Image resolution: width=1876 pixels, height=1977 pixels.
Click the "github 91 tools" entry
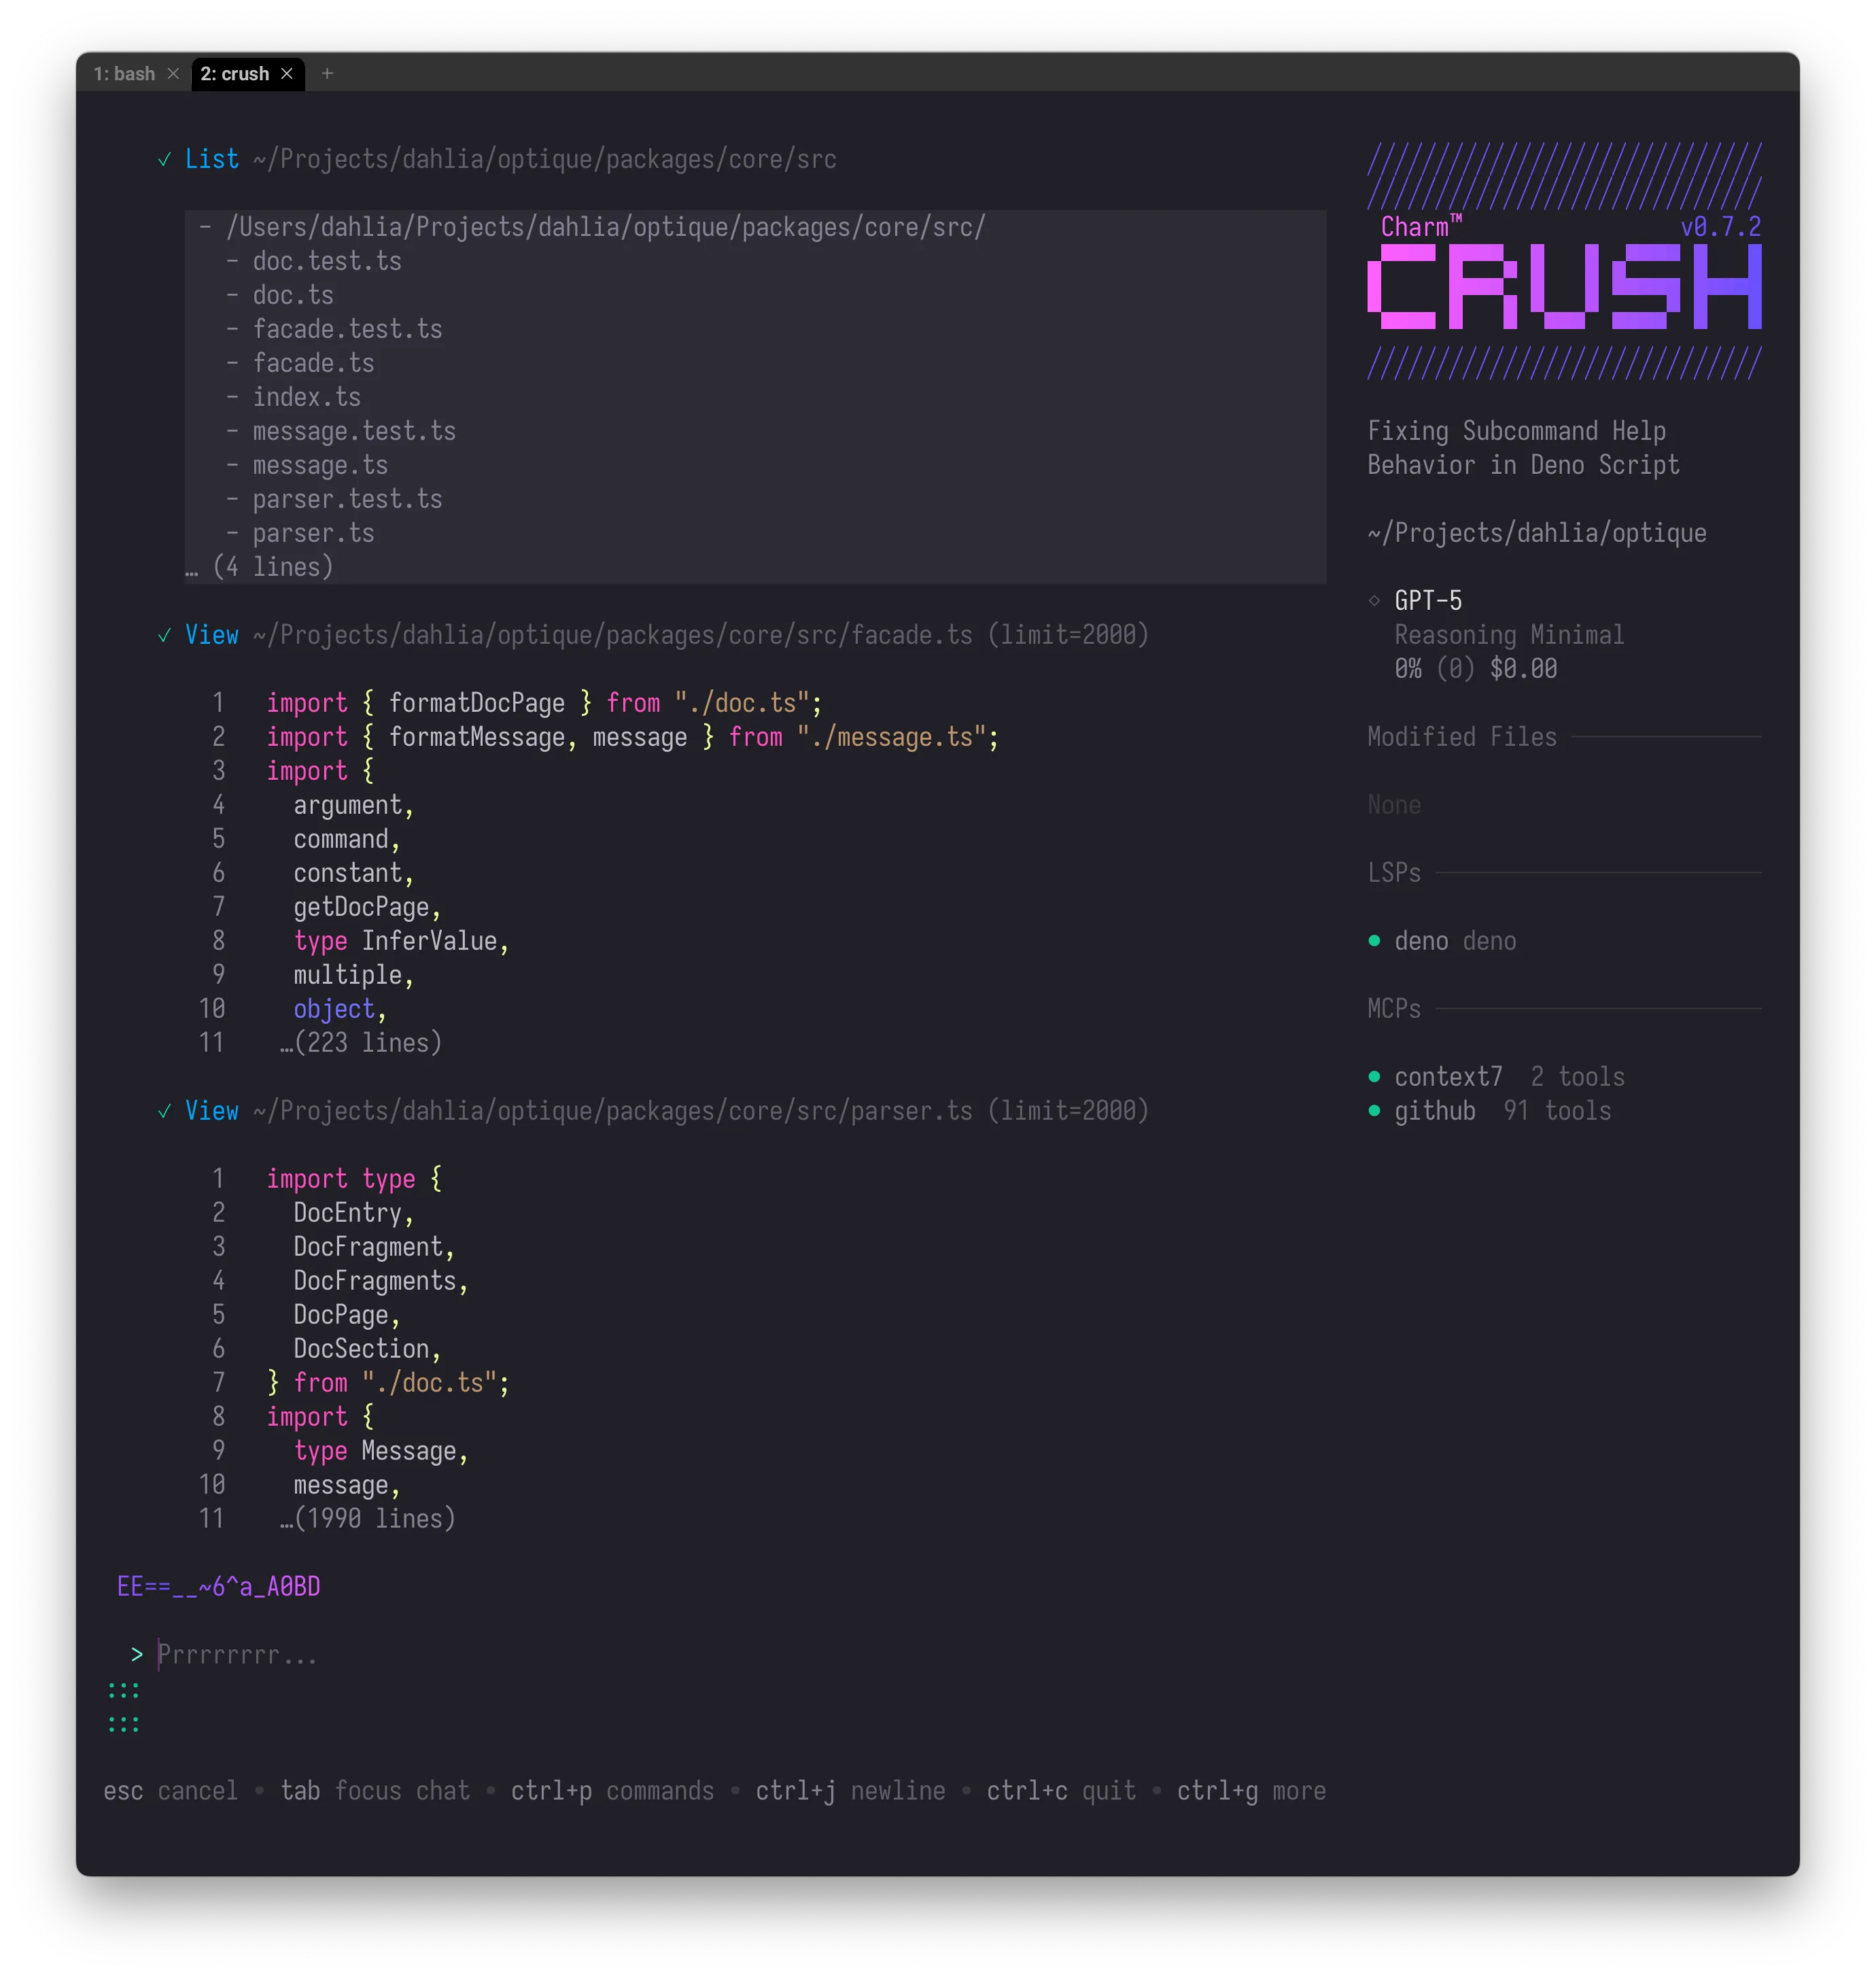1503,1111
